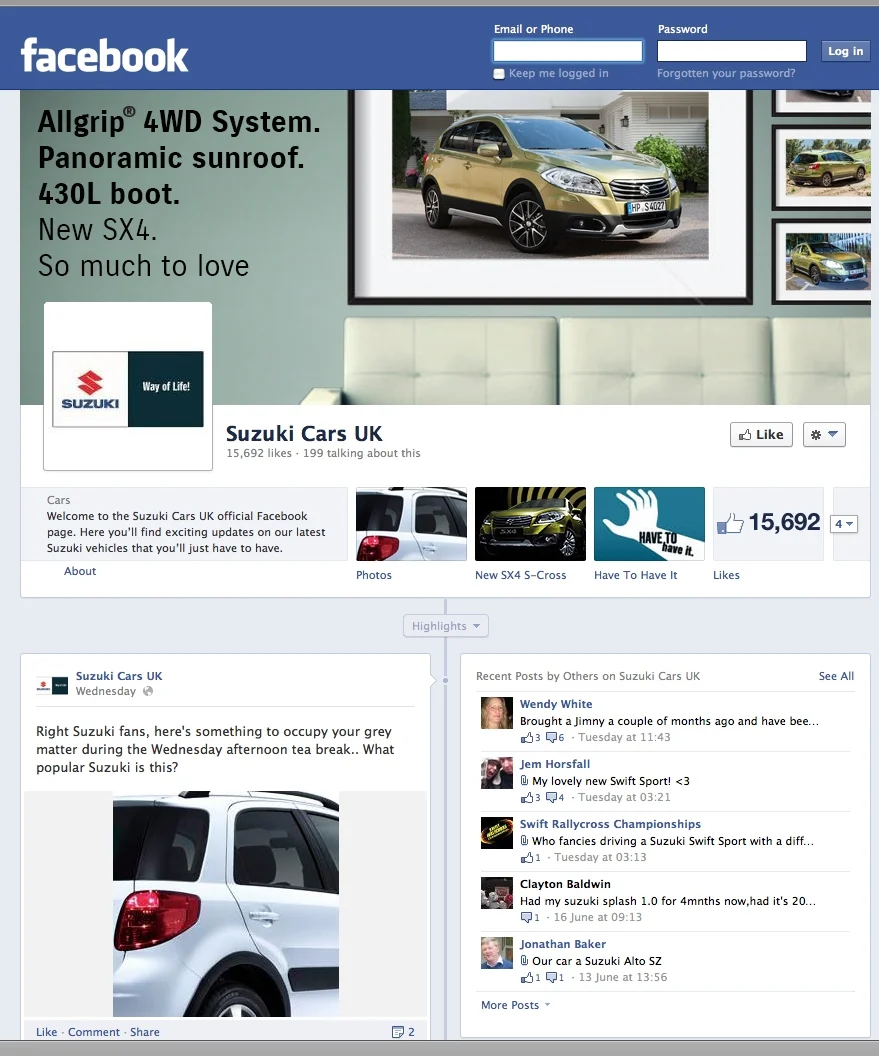Open the dropdown next to the likes box
Image resolution: width=879 pixels, height=1056 pixels.
pyautogui.click(x=843, y=524)
